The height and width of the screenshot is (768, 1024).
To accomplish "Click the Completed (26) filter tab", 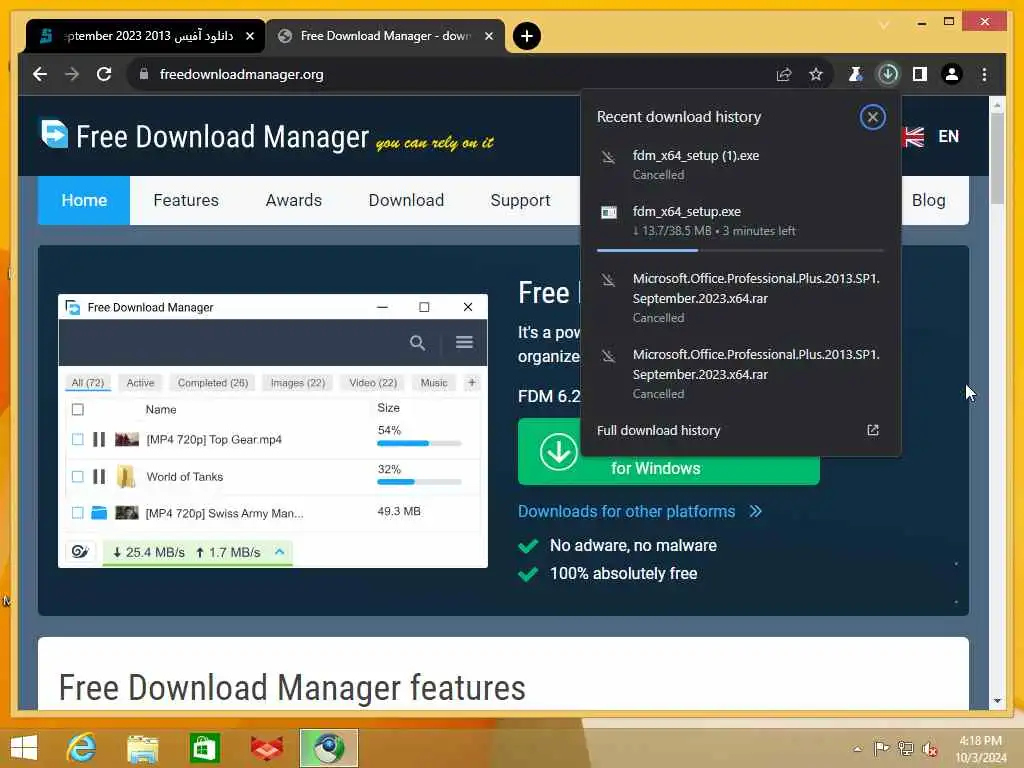I will (x=213, y=383).
